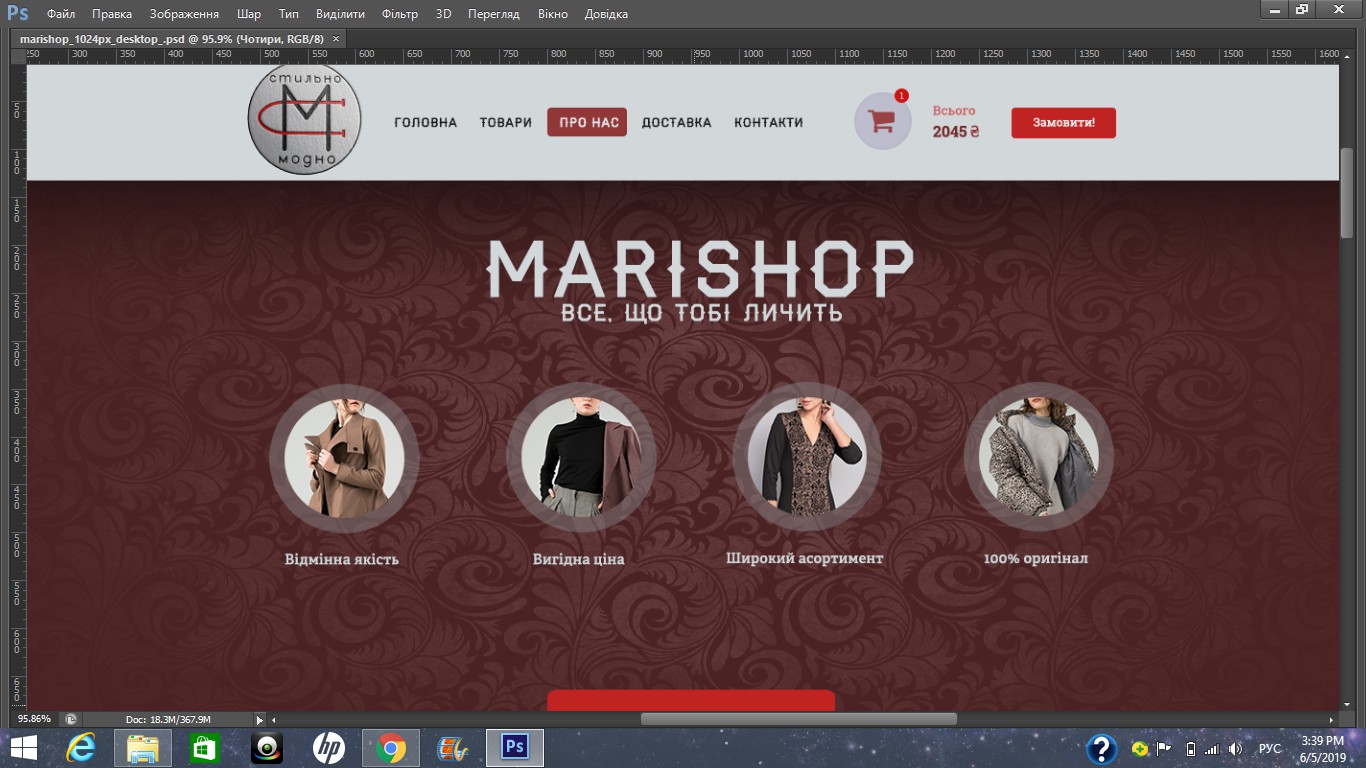Click the red Замовити! button

point(1063,123)
